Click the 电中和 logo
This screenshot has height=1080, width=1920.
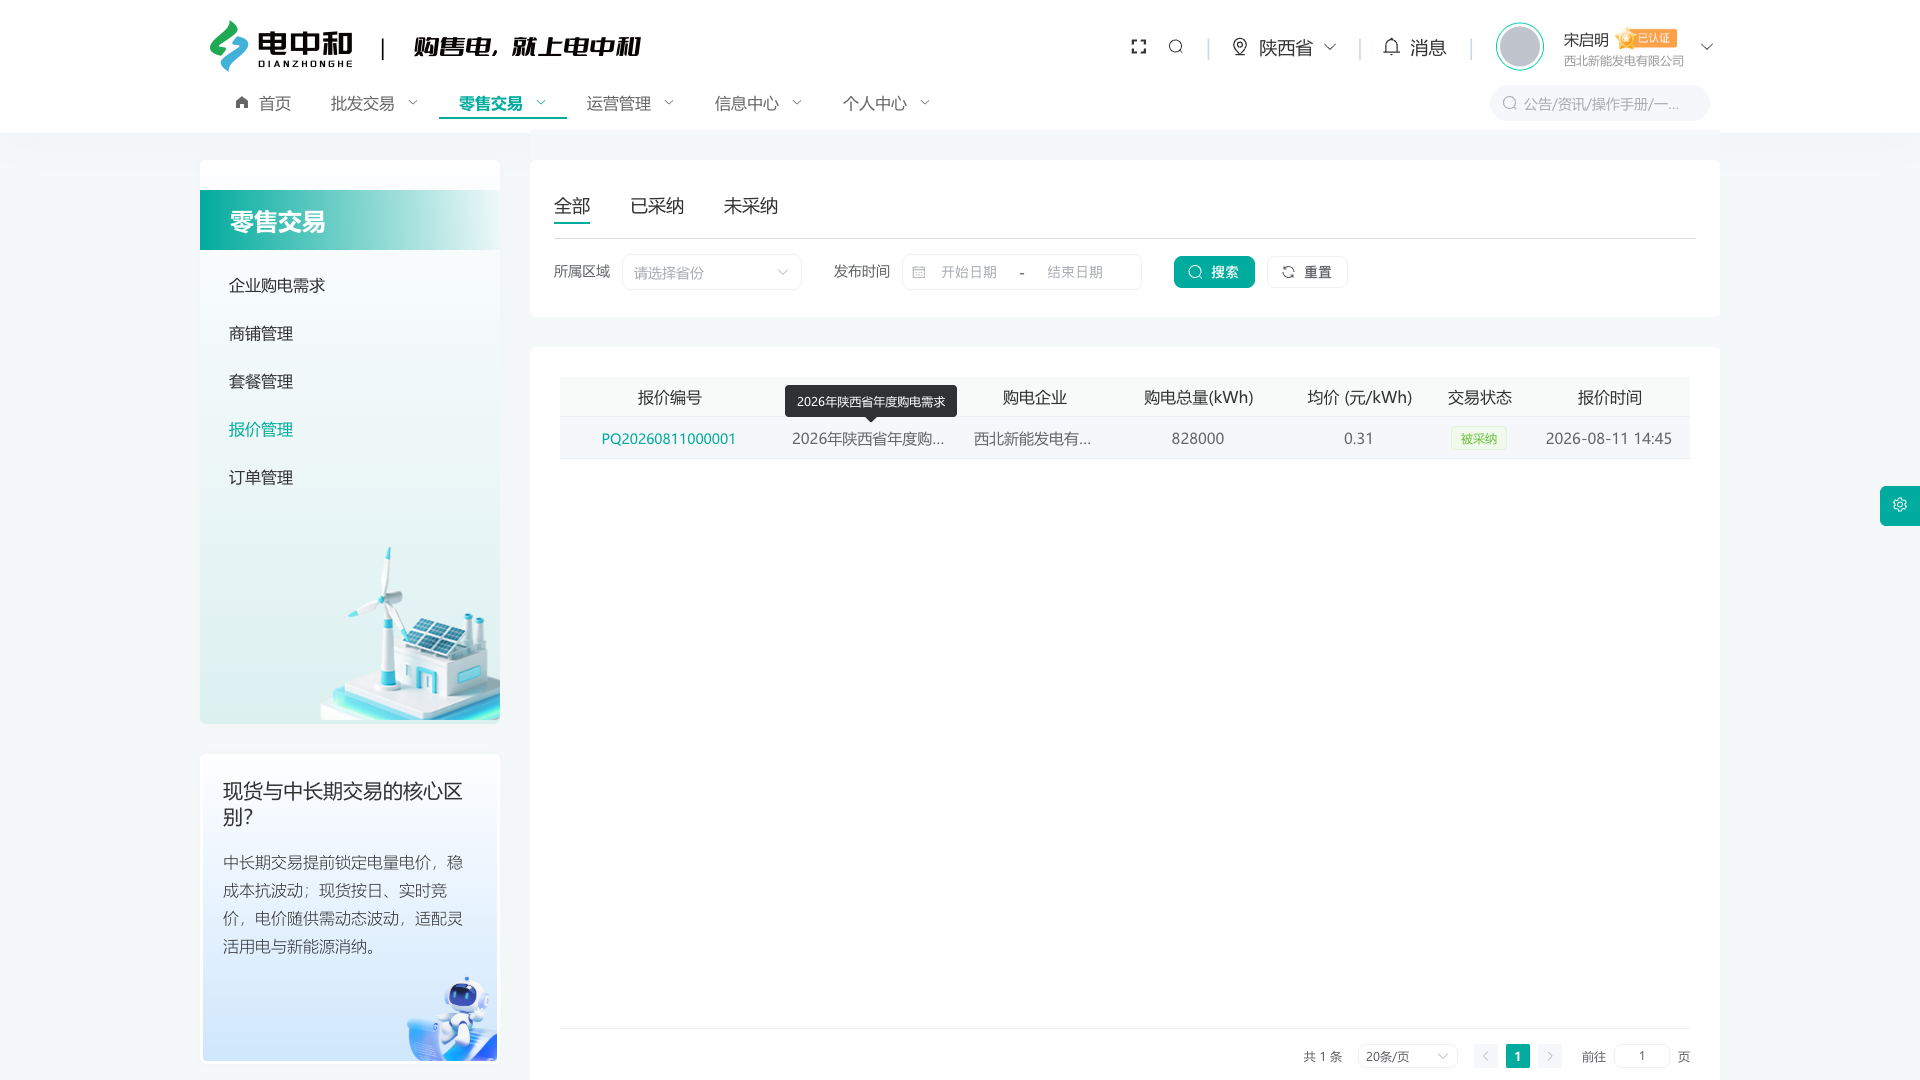point(281,47)
